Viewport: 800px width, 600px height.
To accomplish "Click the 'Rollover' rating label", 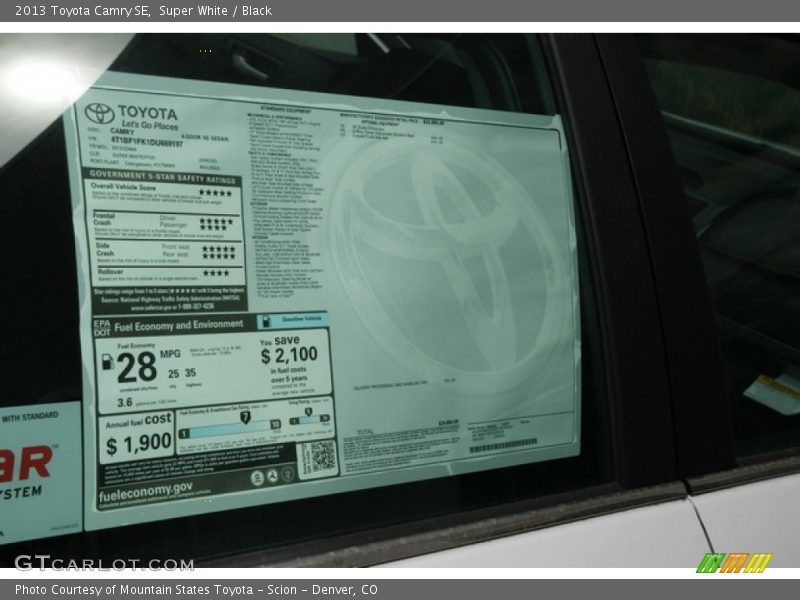I will point(111,271).
